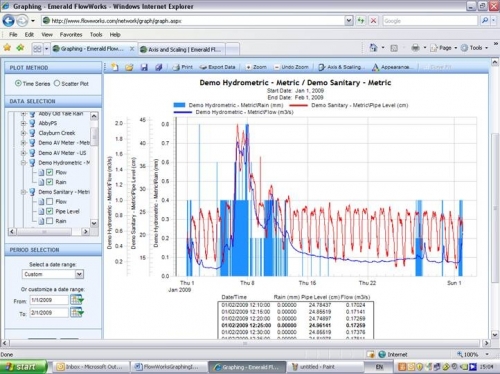
Task: Click the Save As icon beside the floppy
Action: pos(158,67)
